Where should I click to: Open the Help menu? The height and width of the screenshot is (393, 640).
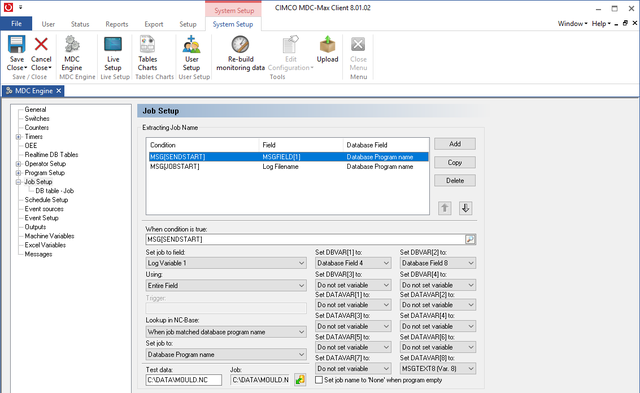pyautogui.click(x=601, y=24)
